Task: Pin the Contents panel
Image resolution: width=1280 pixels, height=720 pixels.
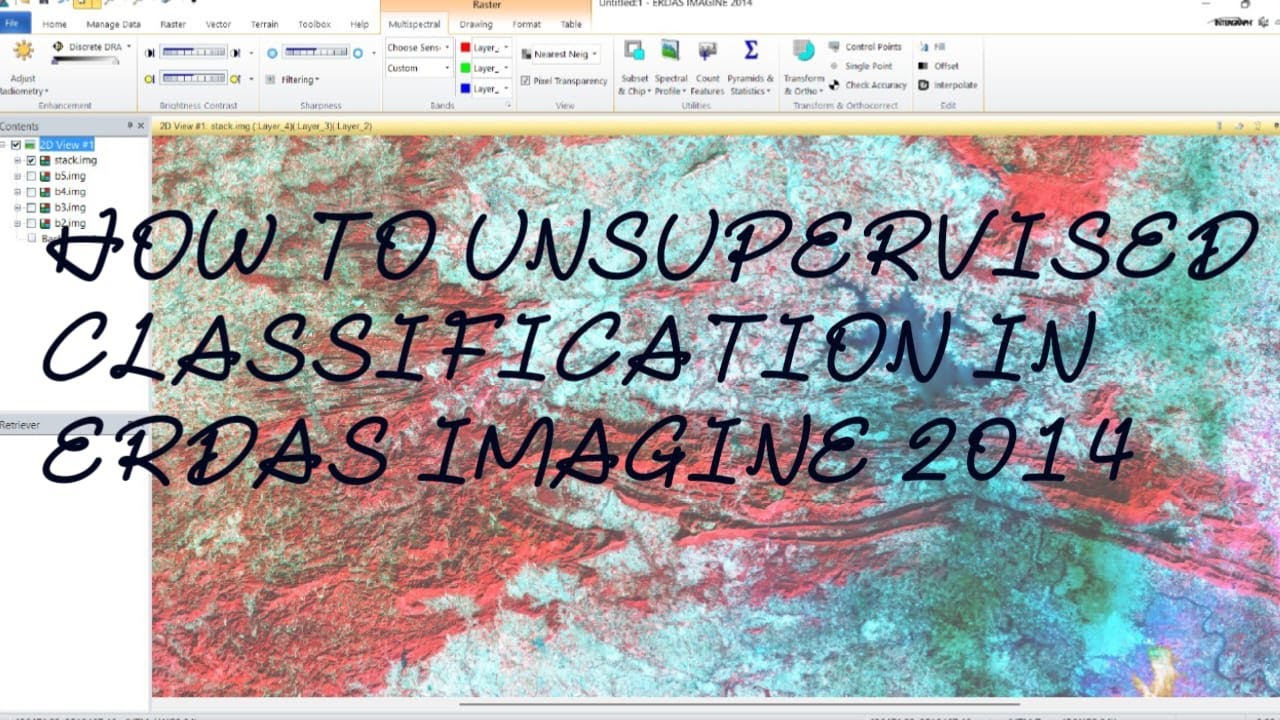Action: tap(130, 126)
